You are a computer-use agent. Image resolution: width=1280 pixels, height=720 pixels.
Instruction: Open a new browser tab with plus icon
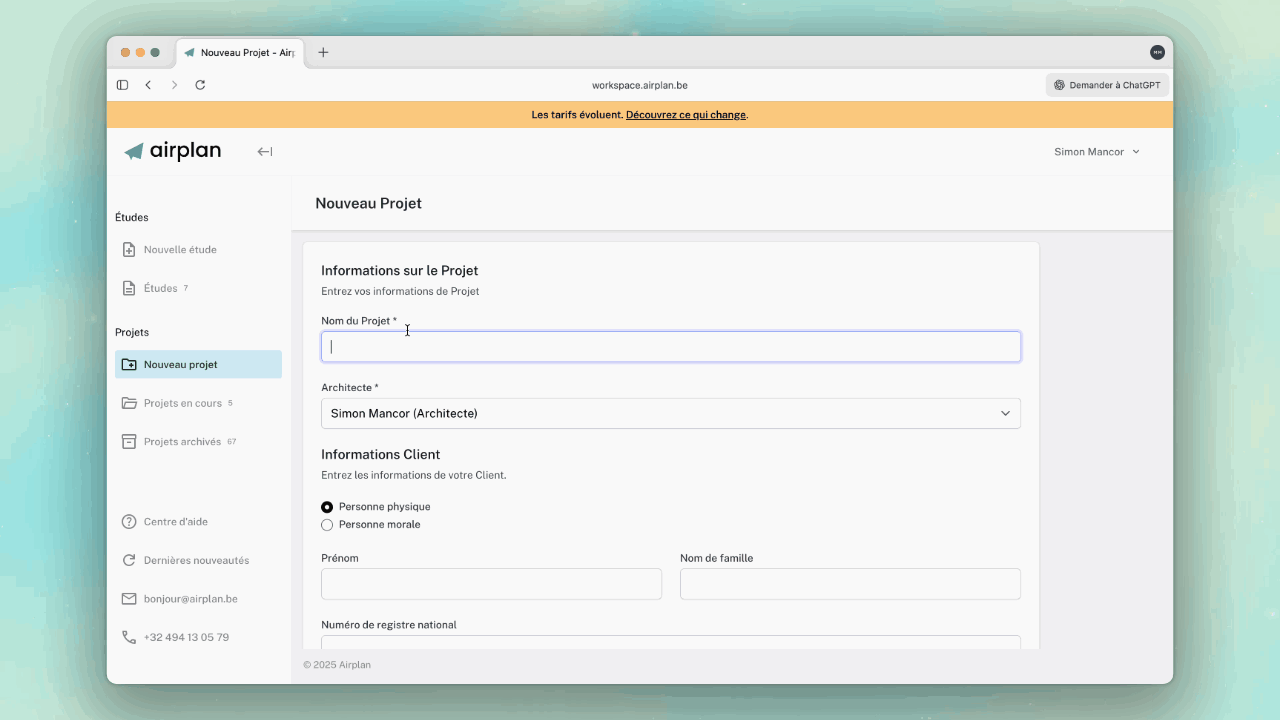tap(323, 52)
